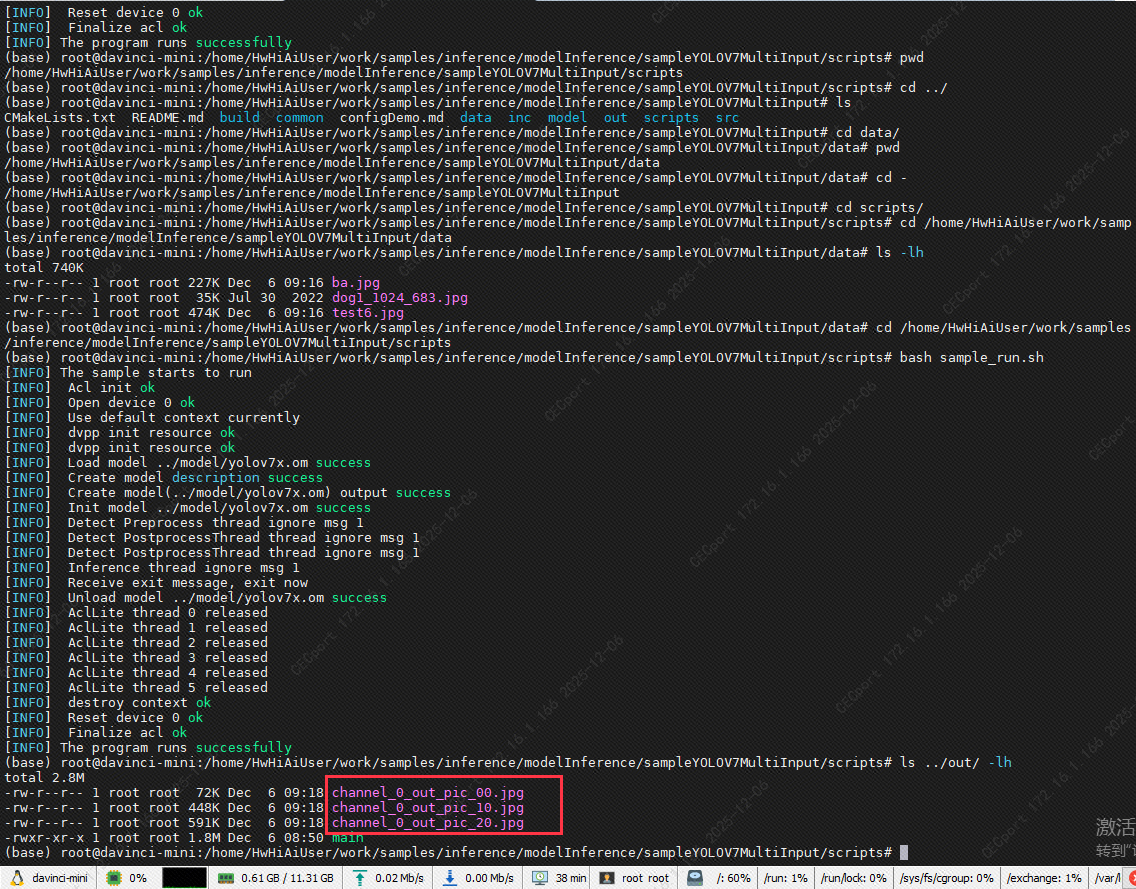This screenshot has width=1136, height=889.
Task: Click configDemo.md in the ls output
Action: 392,118
